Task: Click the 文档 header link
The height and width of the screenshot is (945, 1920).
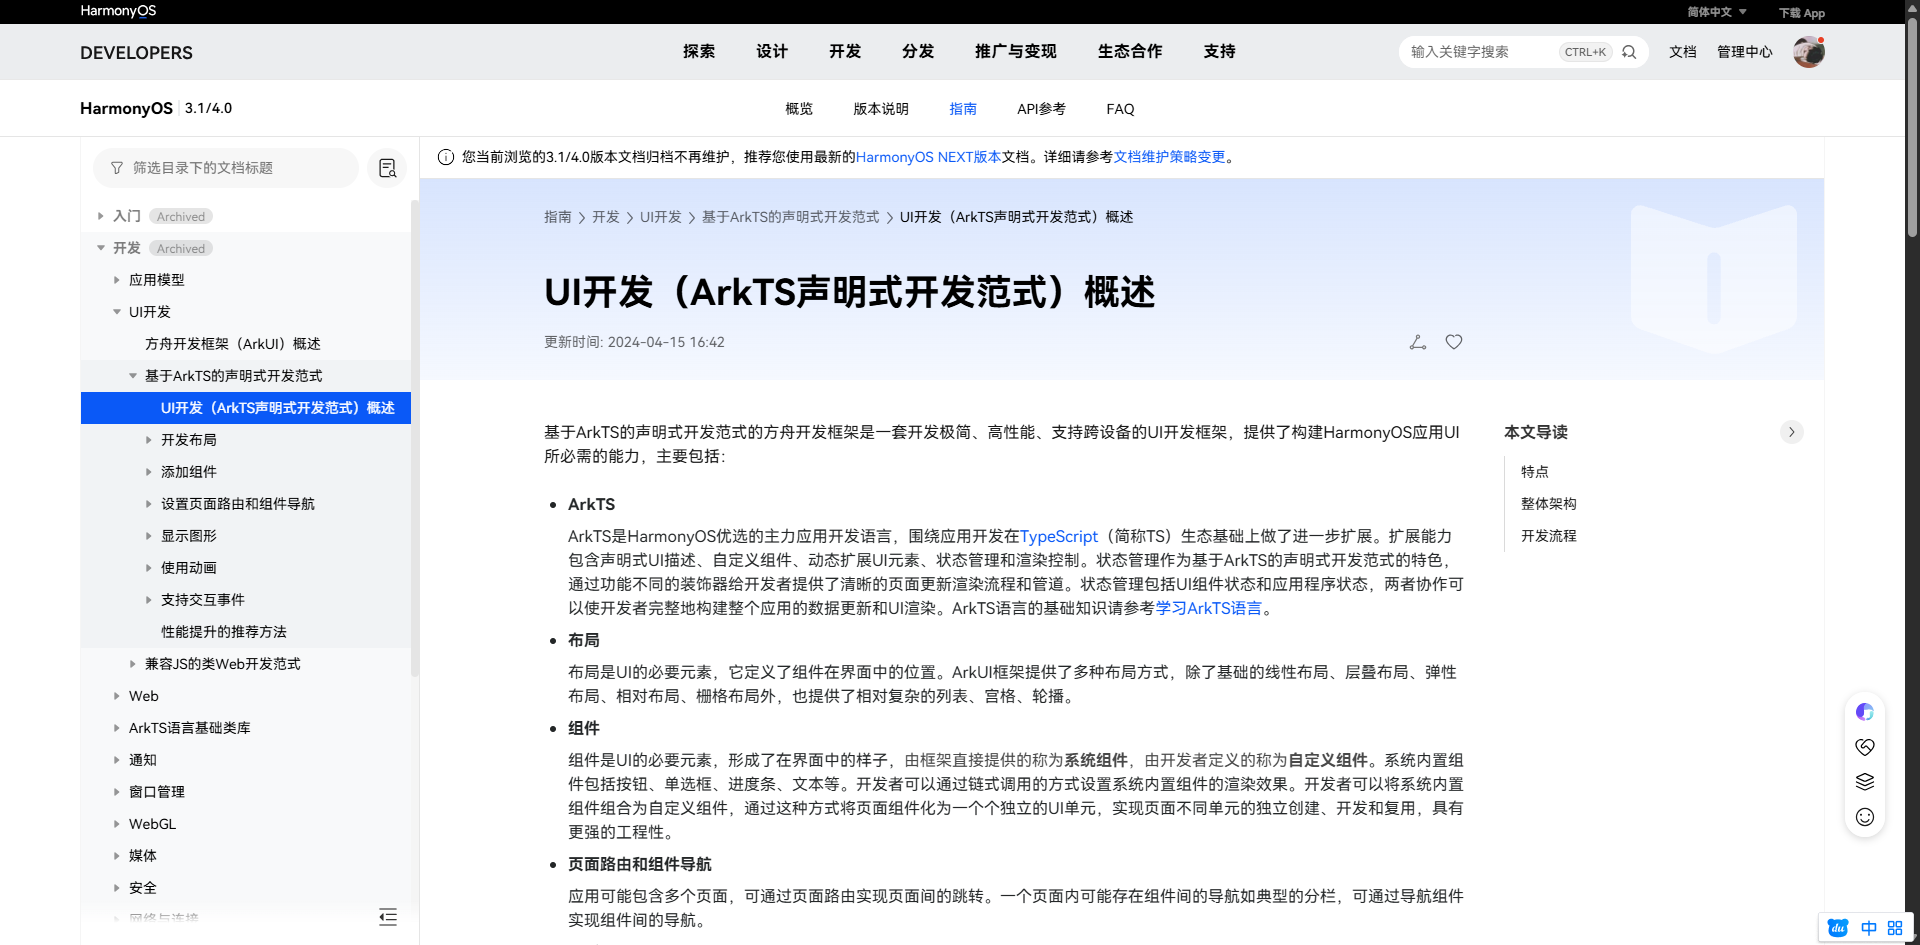Action: (1683, 52)
